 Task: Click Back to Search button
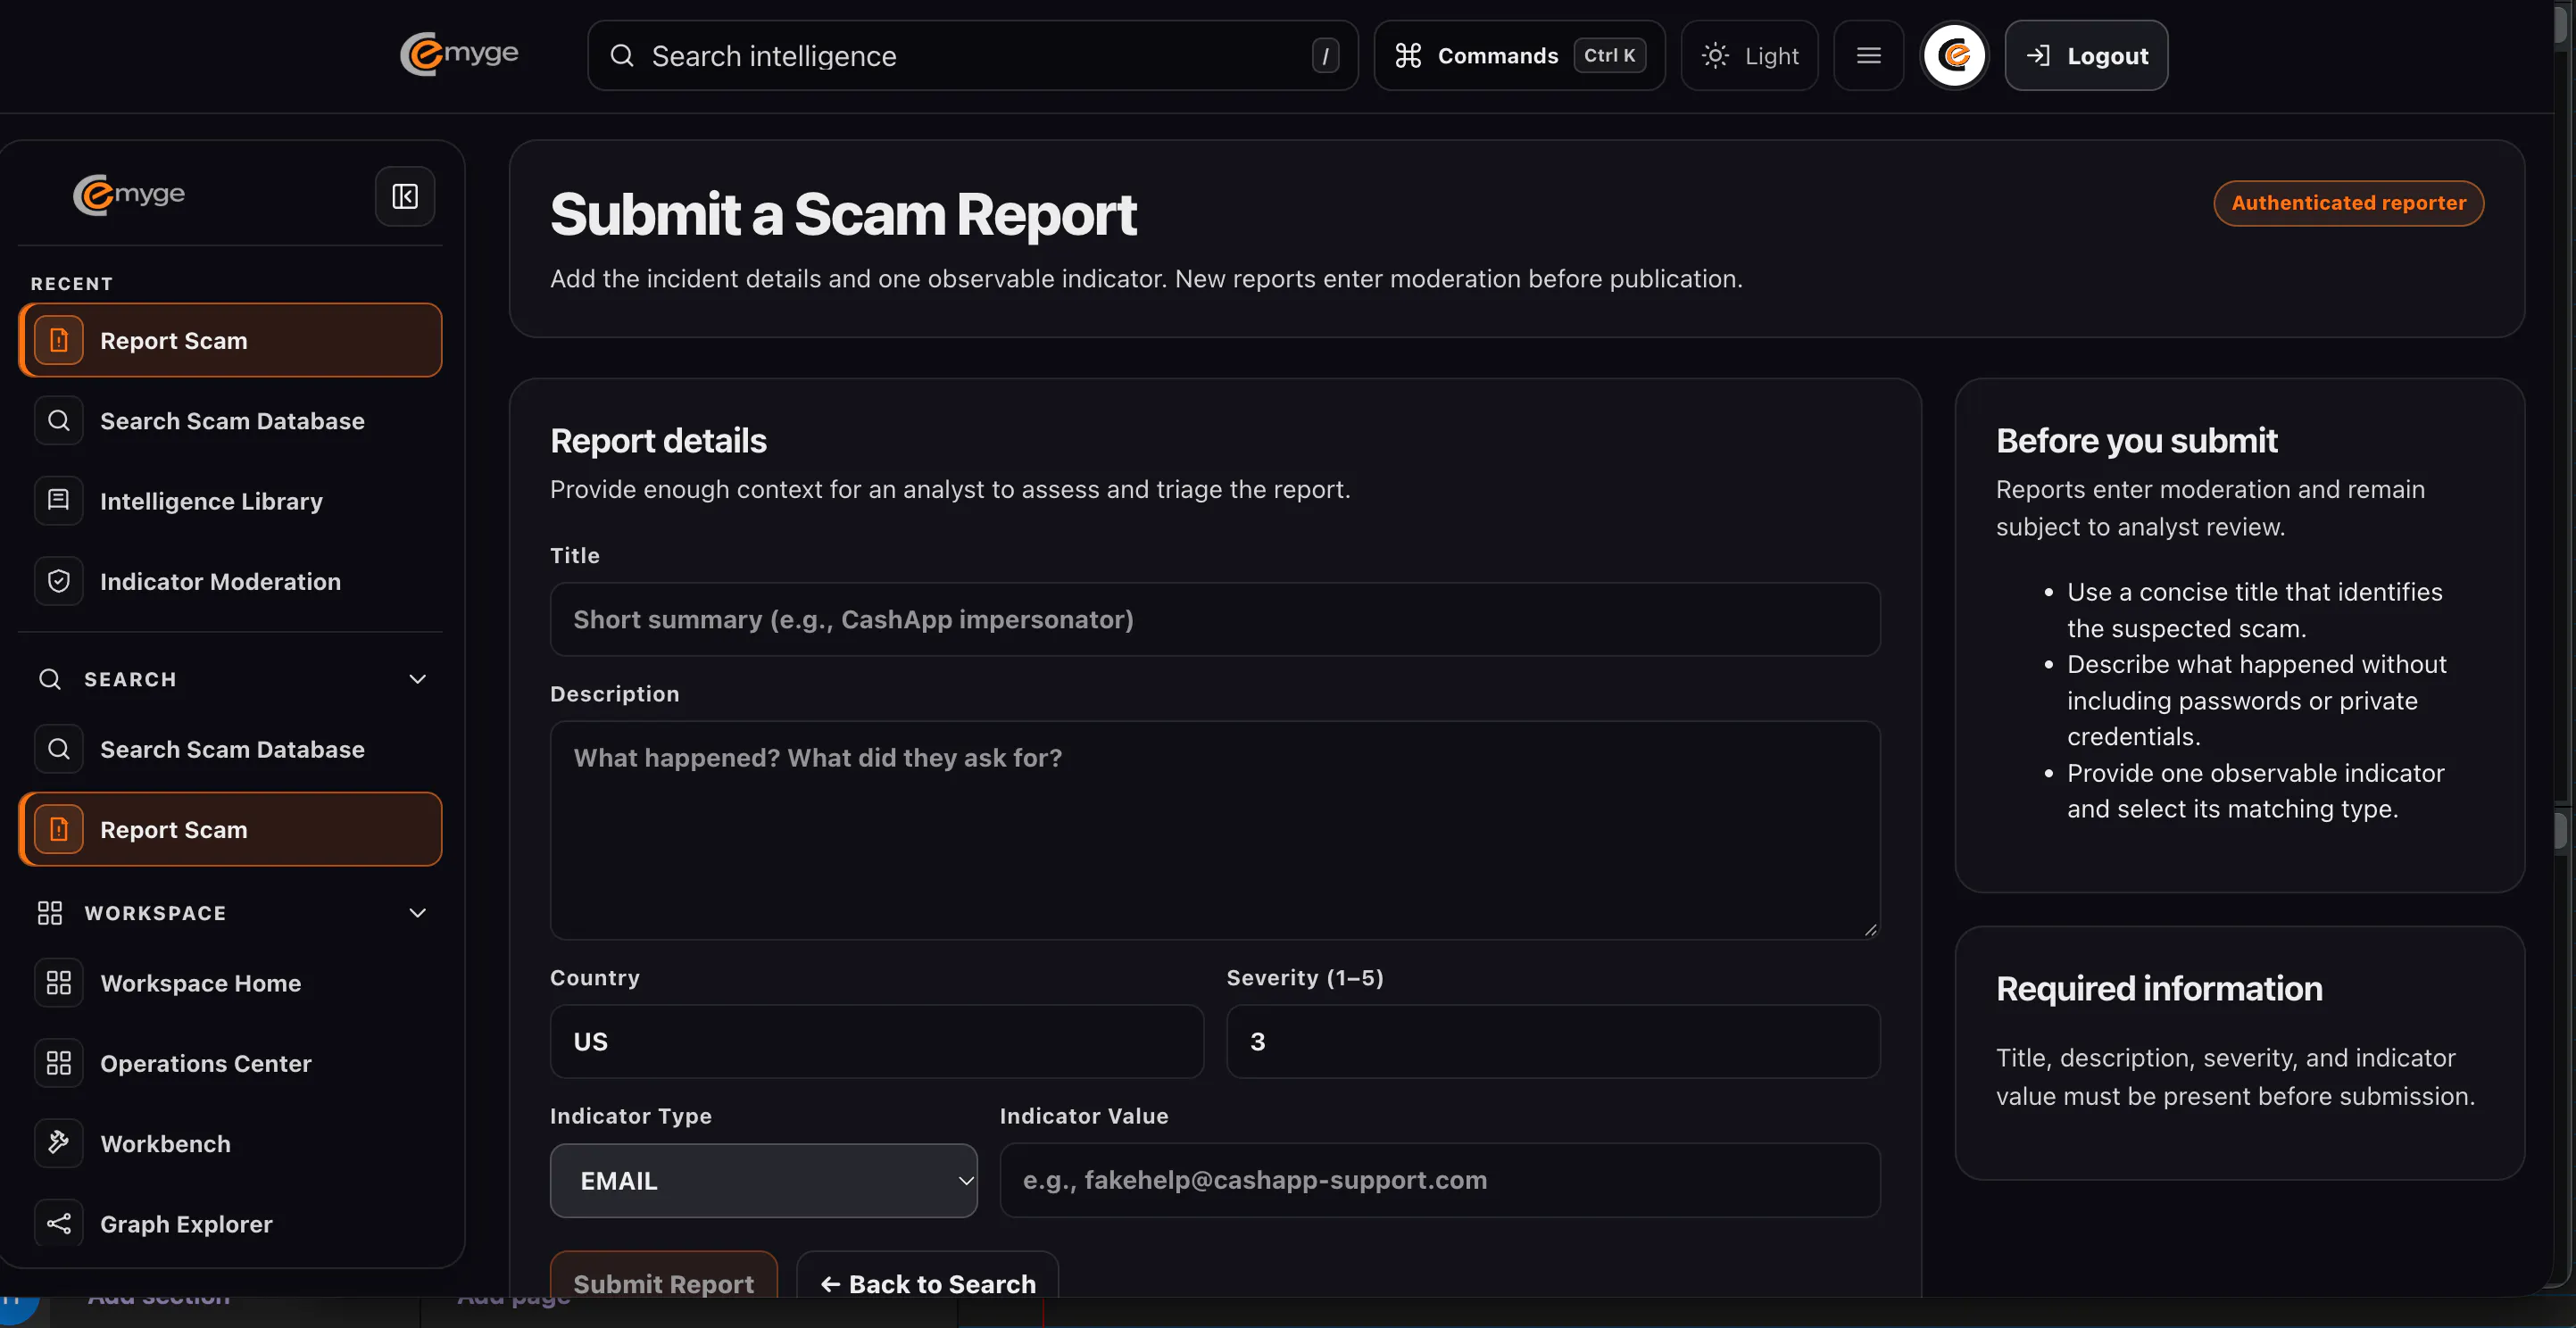(x=927, y=1283)
